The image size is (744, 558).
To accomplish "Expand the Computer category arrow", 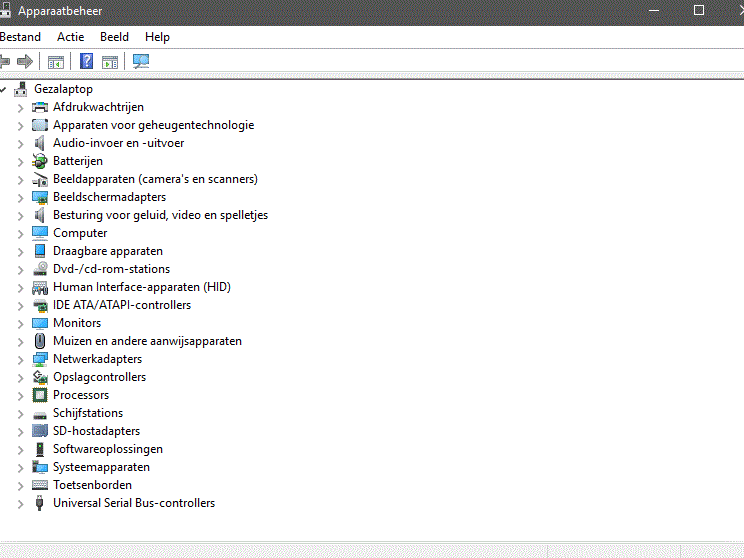I will click(20, 234).
